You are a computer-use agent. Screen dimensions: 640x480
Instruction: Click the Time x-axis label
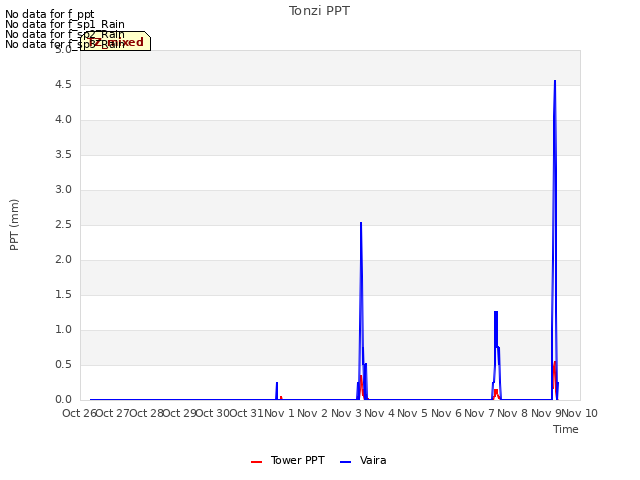(565, 429)
